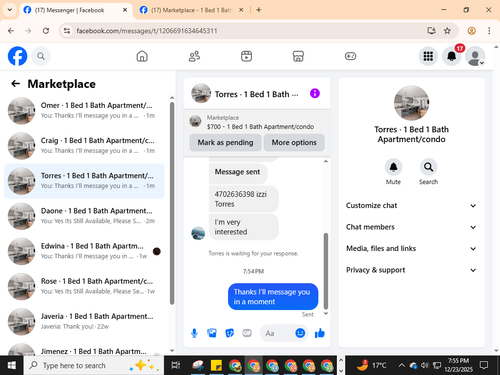Screen dimensions: 500x375
Task: Open the Facebook home logo
Action: click(x=17, y=56)
